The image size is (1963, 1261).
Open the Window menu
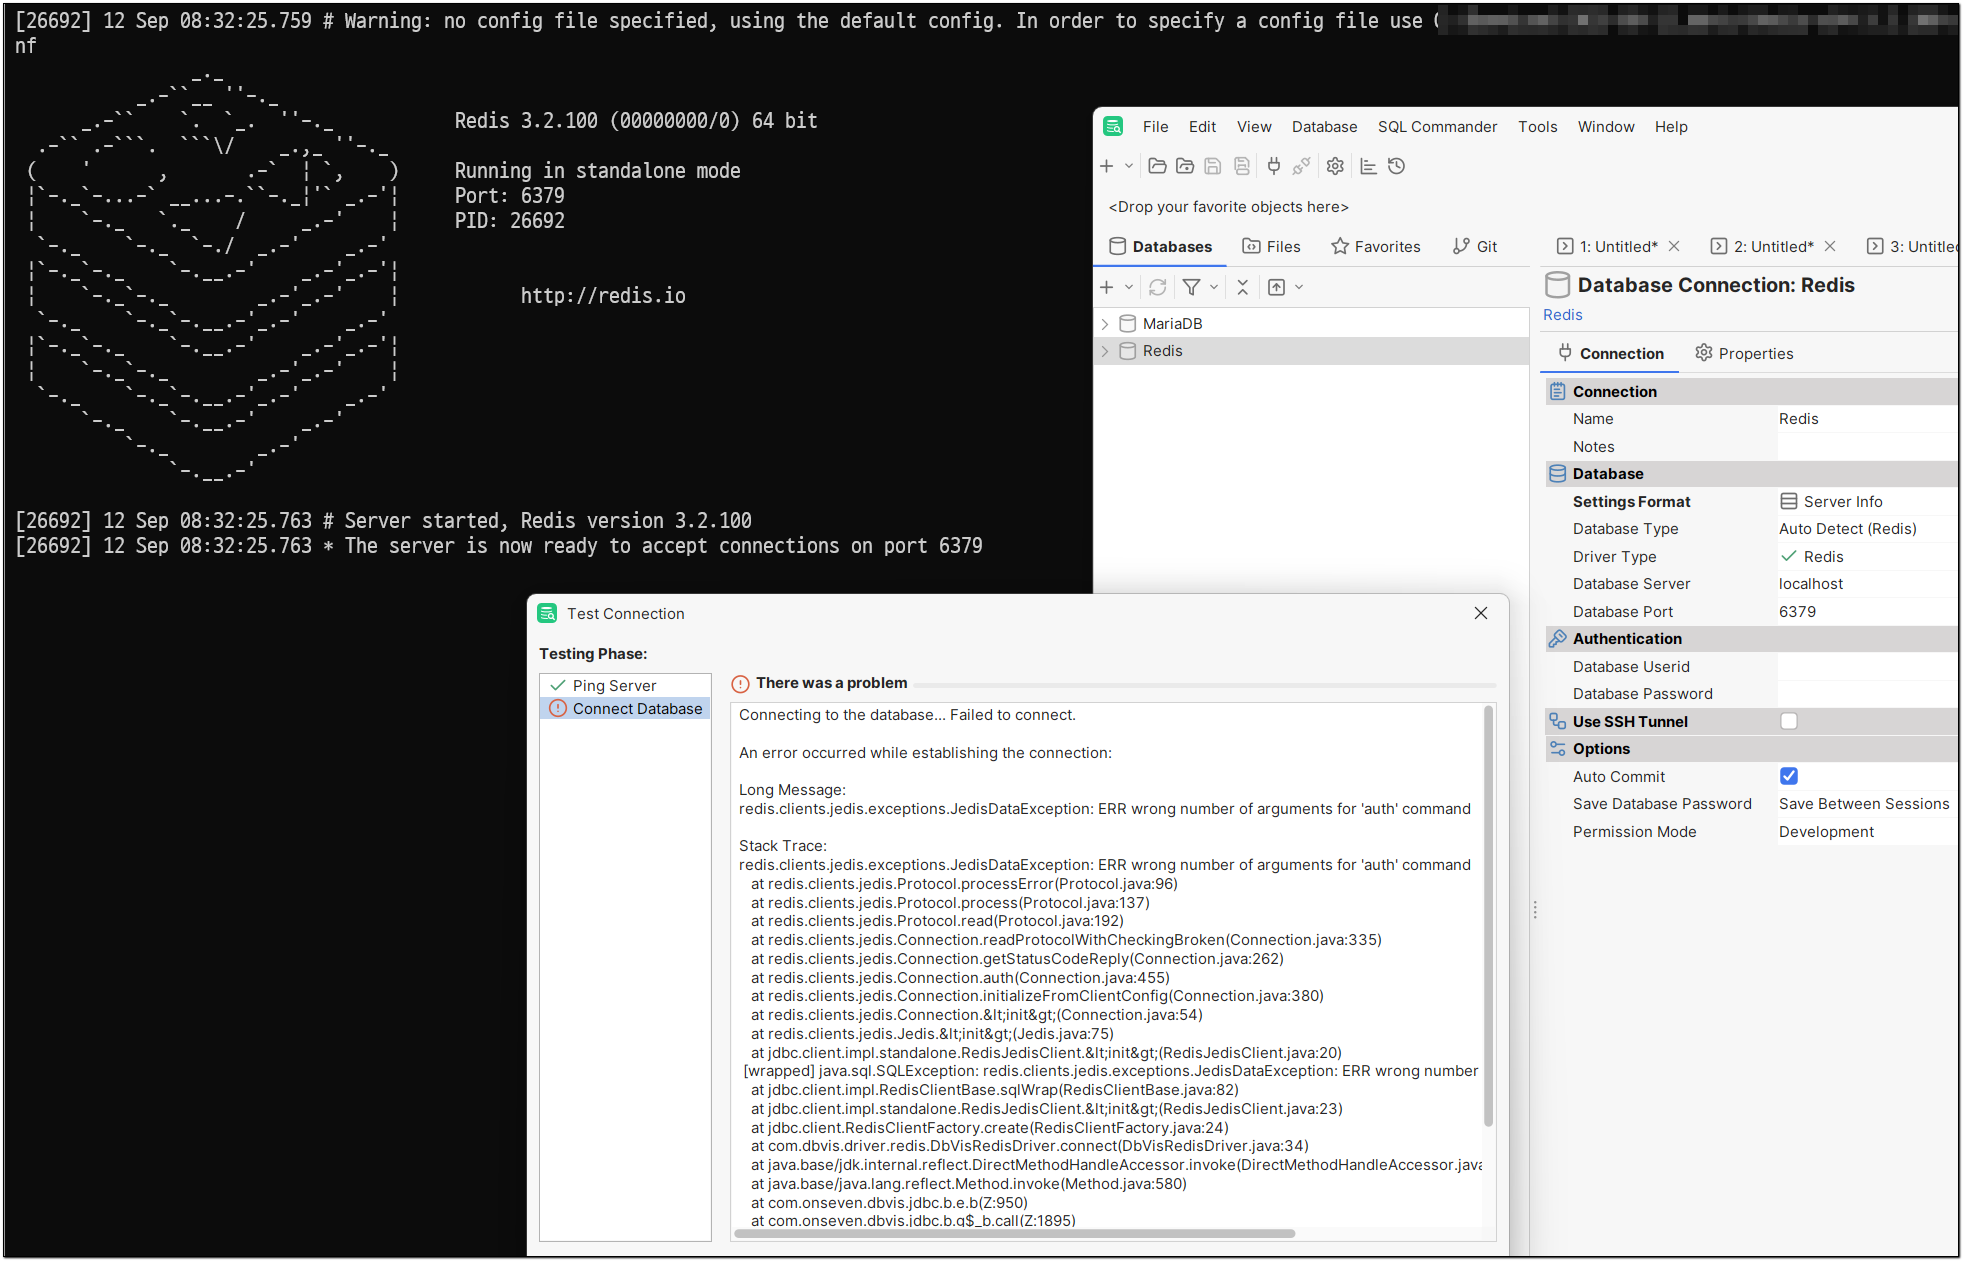pos(1606,127)
